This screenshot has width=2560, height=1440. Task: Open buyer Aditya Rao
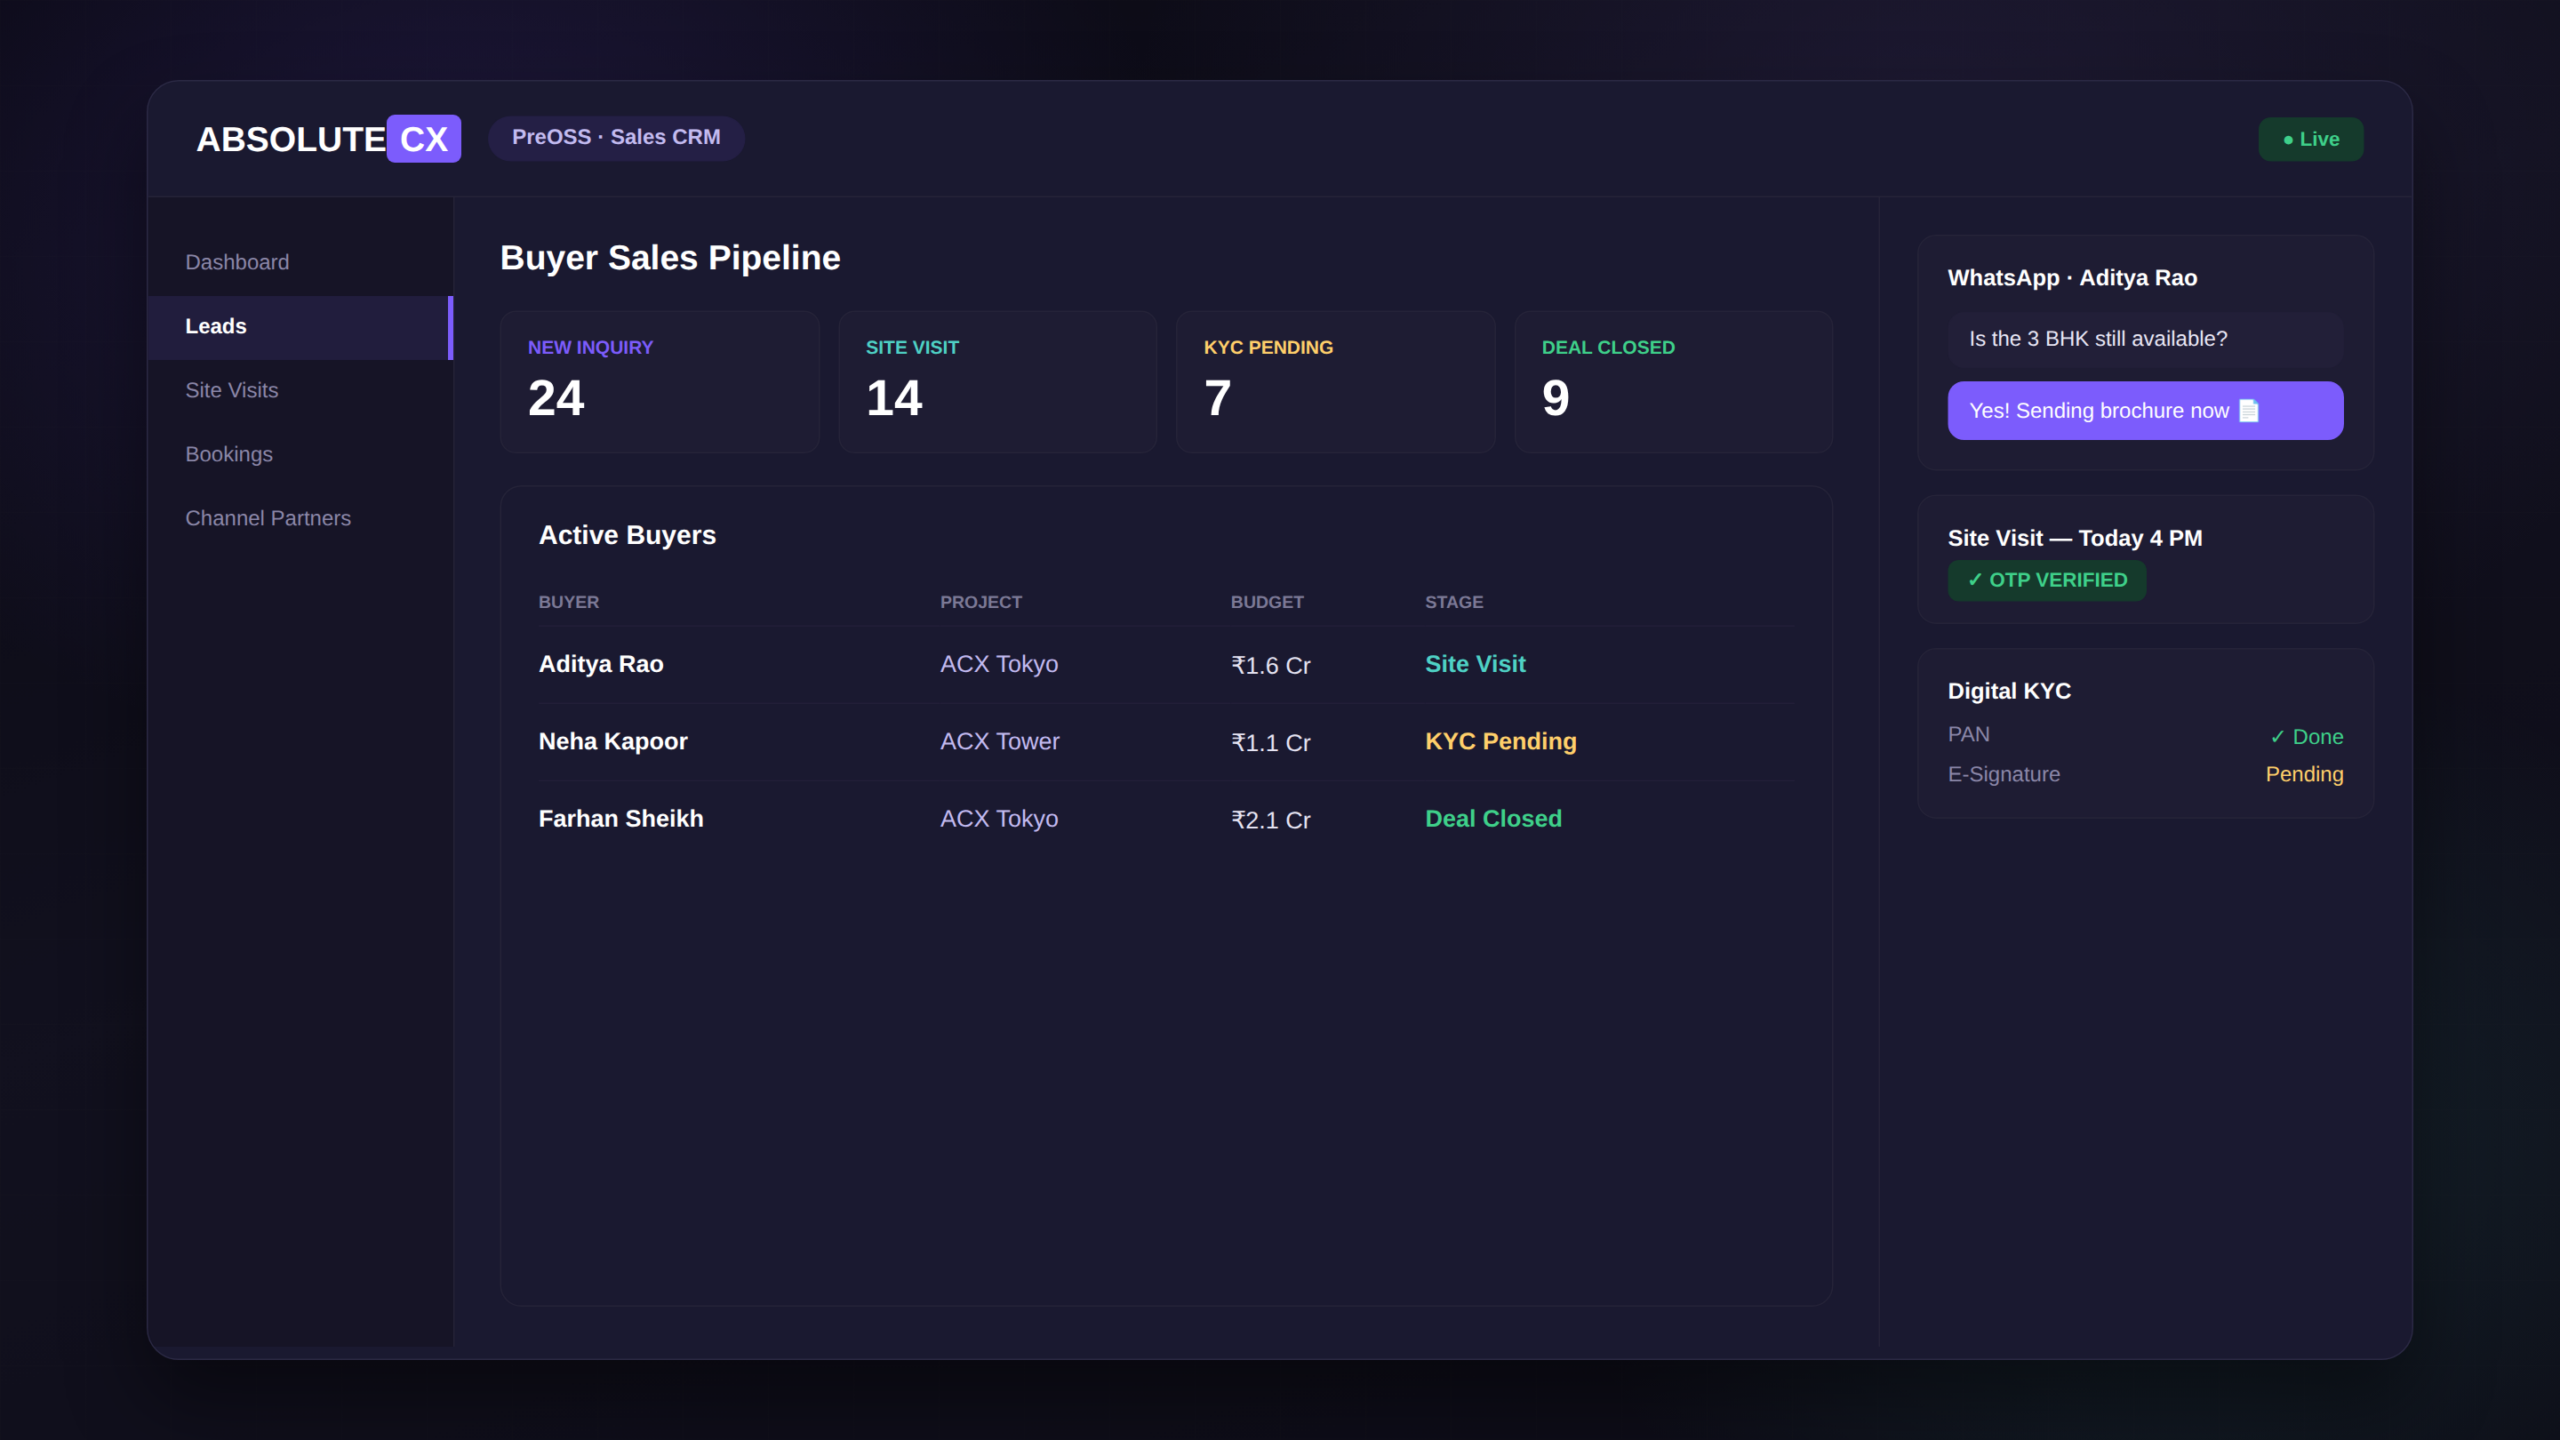click(601, 664)
